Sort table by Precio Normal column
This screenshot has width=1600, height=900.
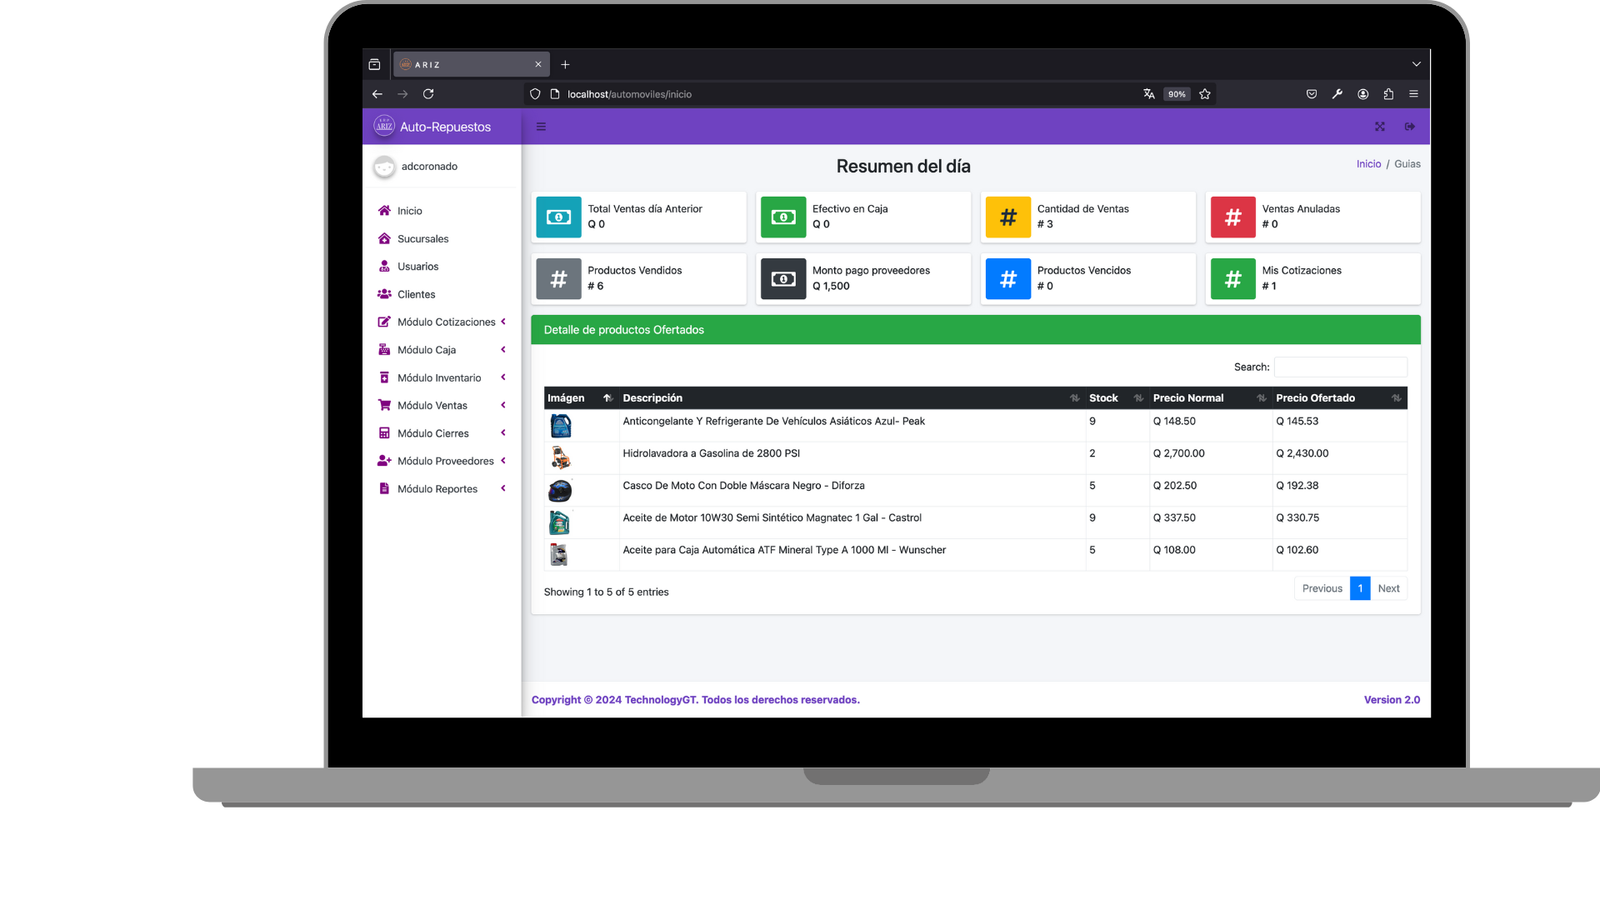point(1210,398)
